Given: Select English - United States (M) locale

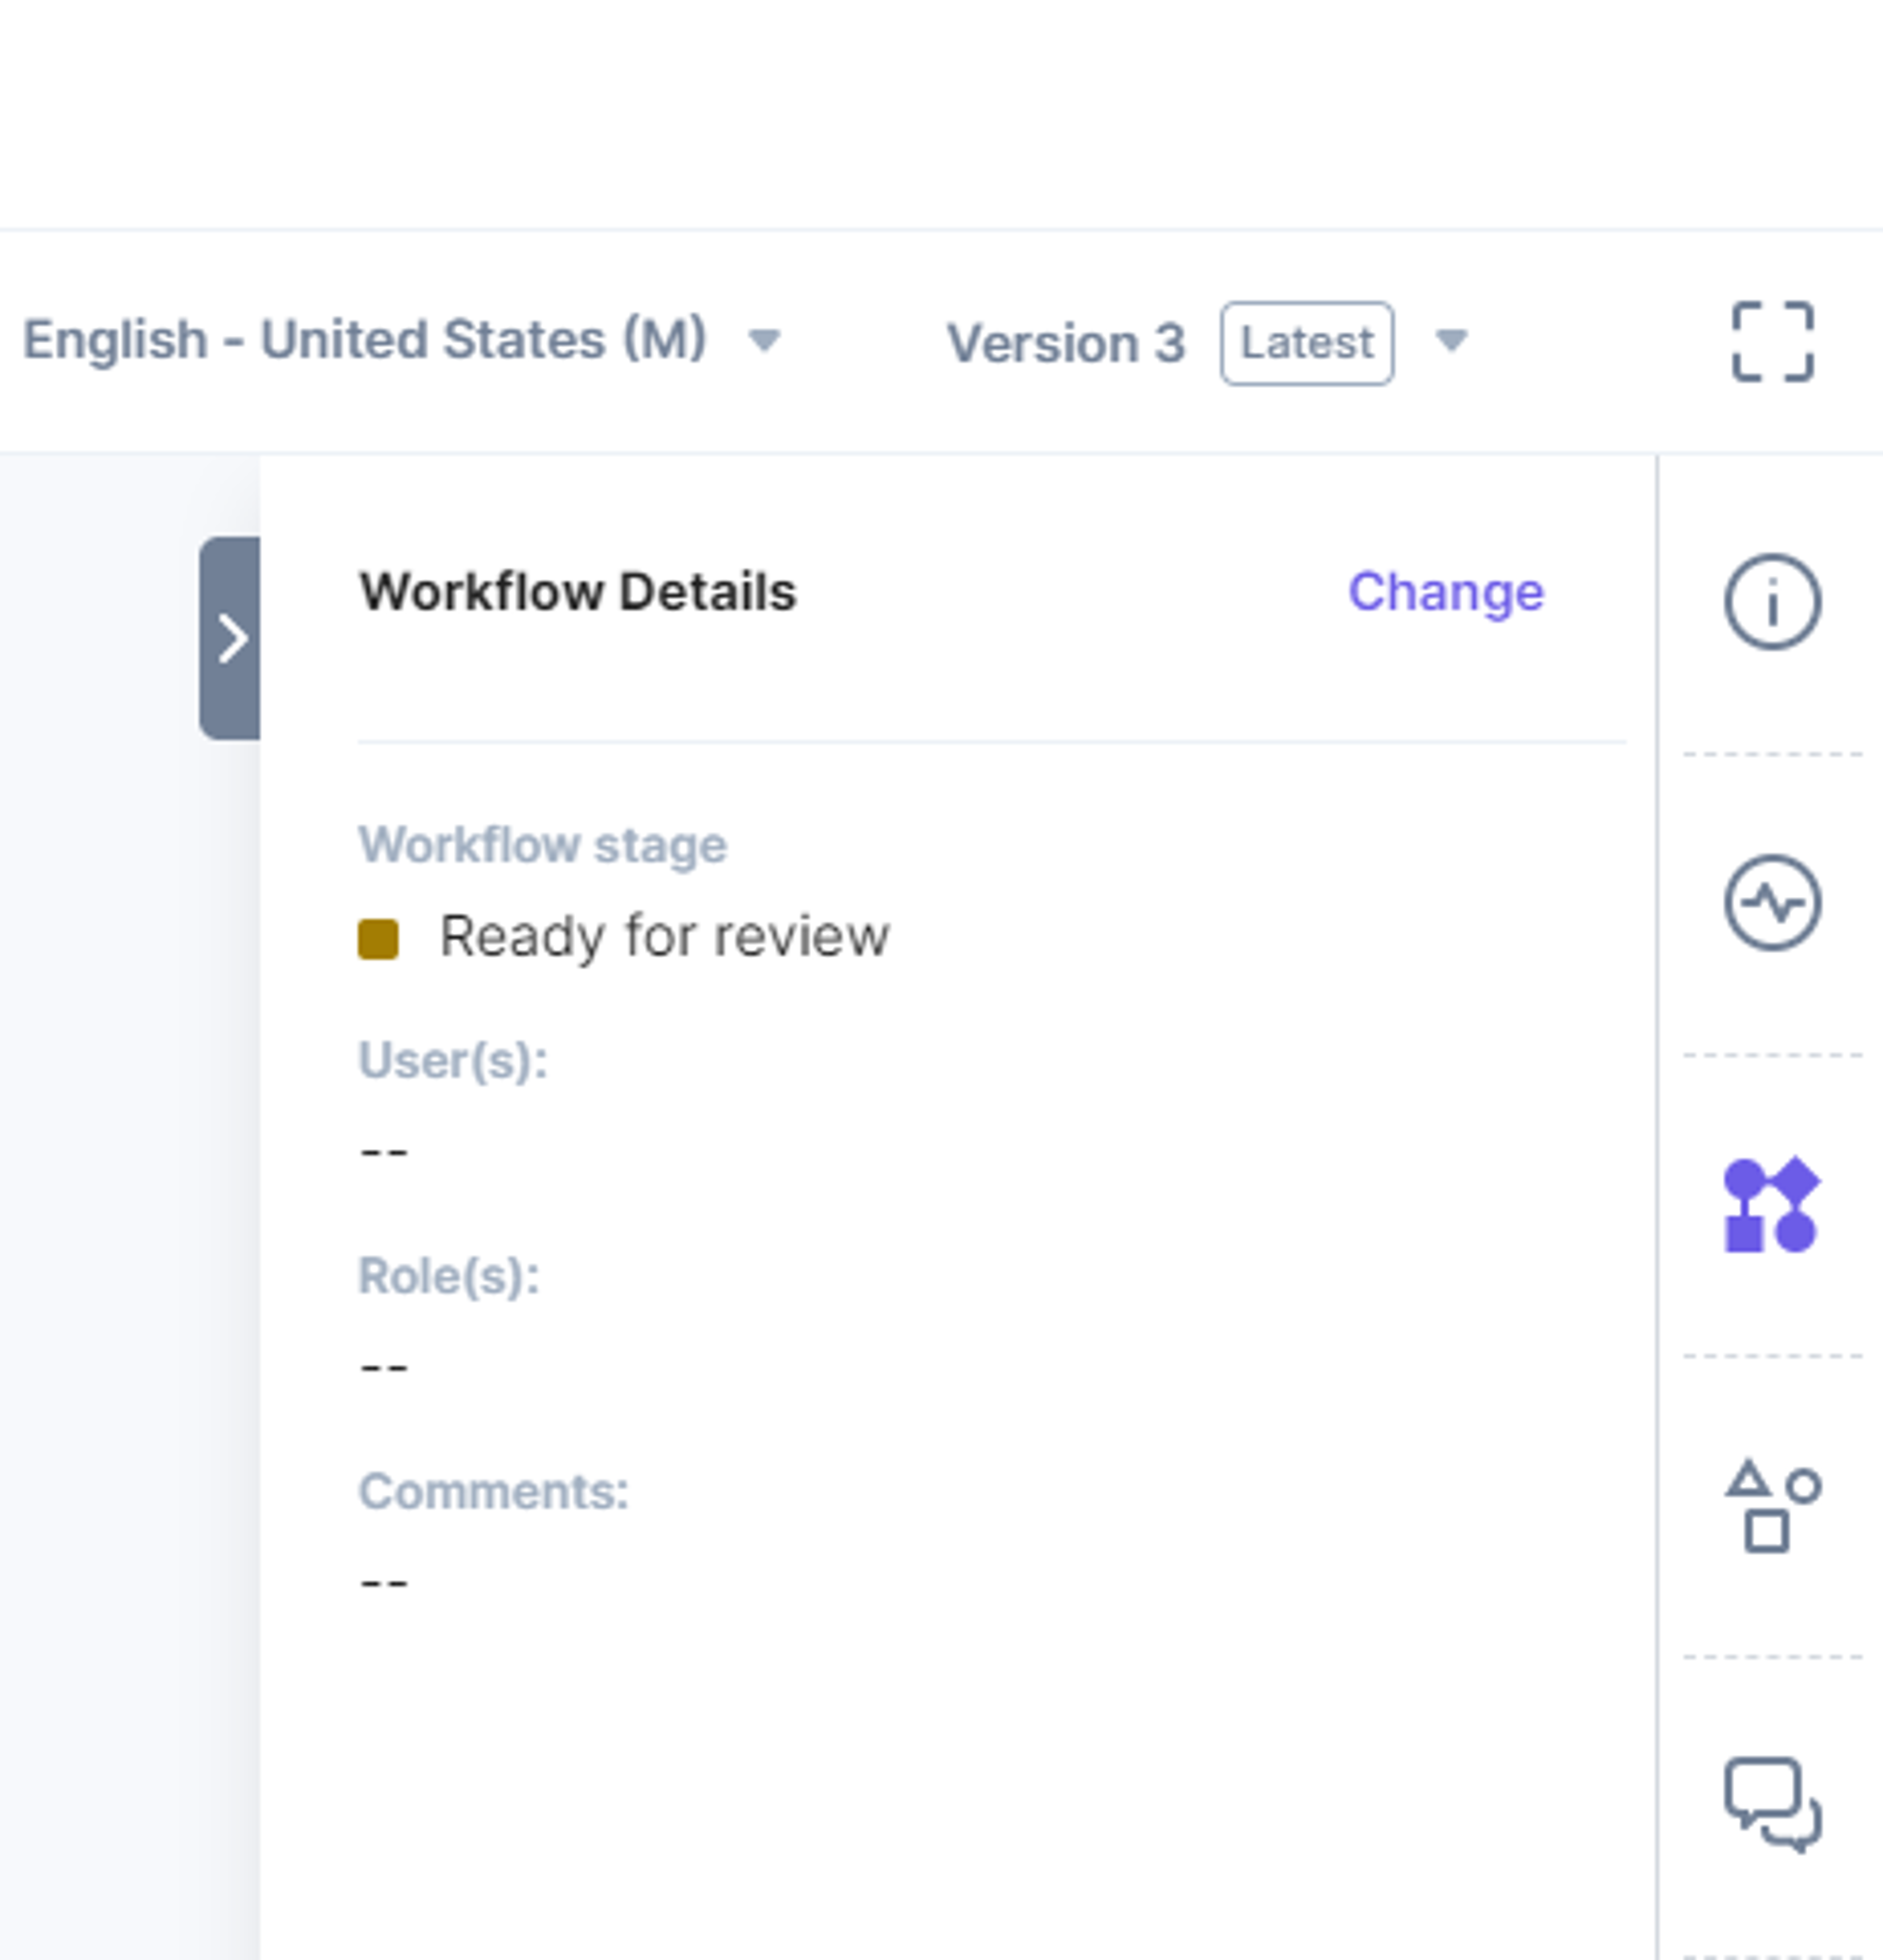Looking at the screenshot, I should pyautogui.click(x=365, y=340).
